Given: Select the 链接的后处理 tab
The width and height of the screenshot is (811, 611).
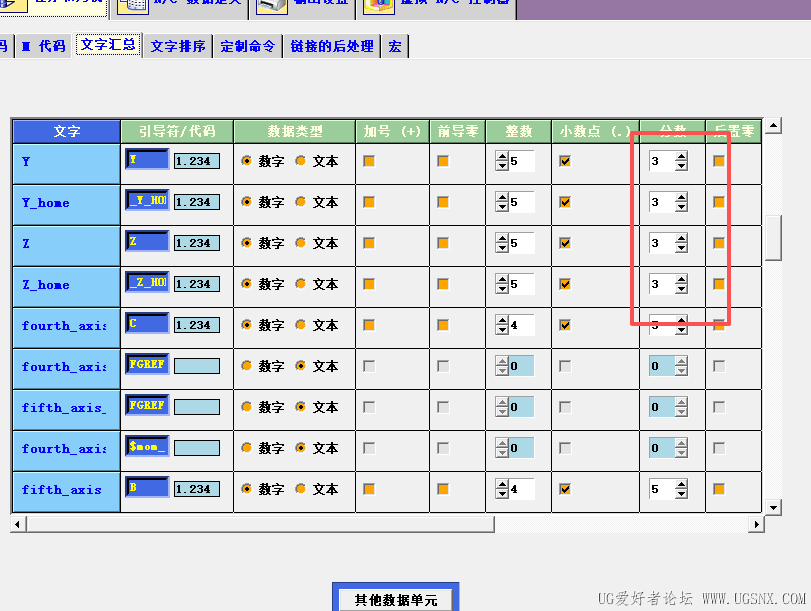Looking at the screenshot, I should (x=332, y=46).
